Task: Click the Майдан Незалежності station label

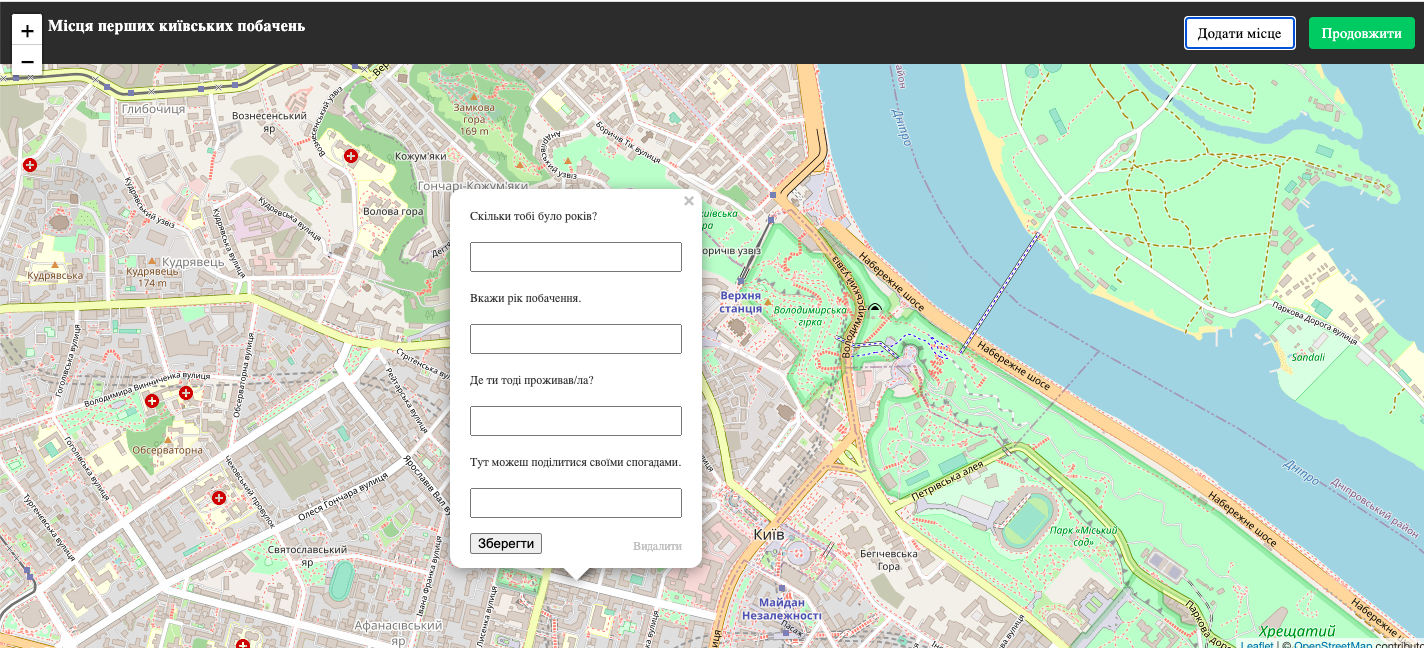Action: coord(781,609)
